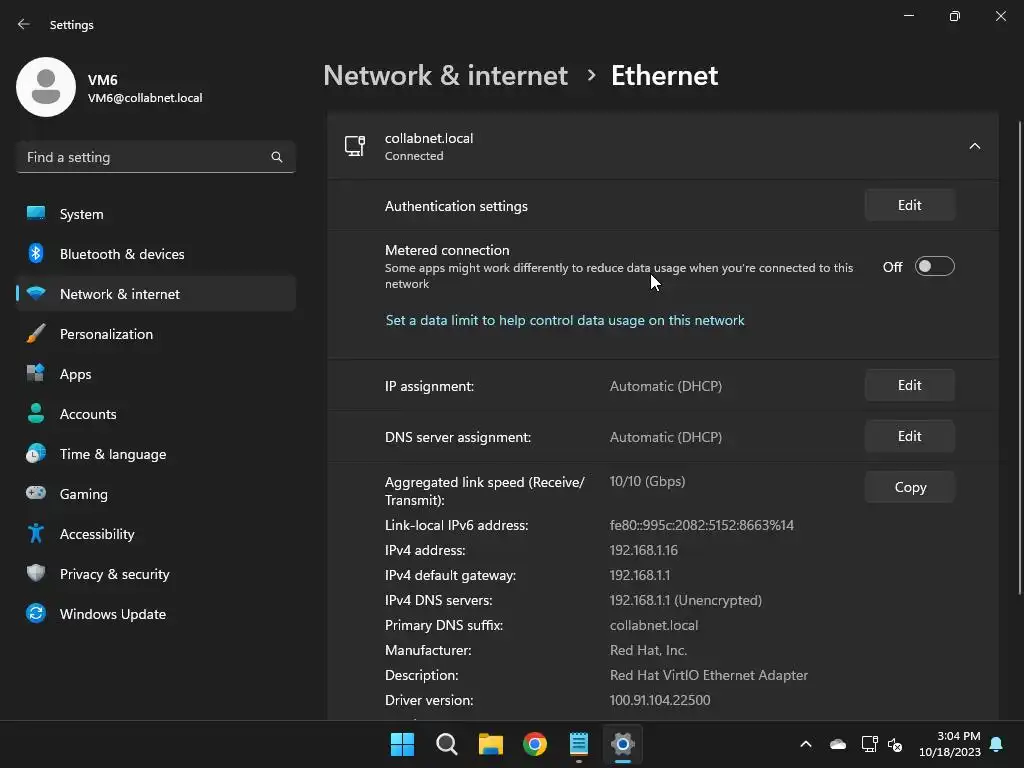Collapse the collabnet.local network section

[x=974, y=146]
